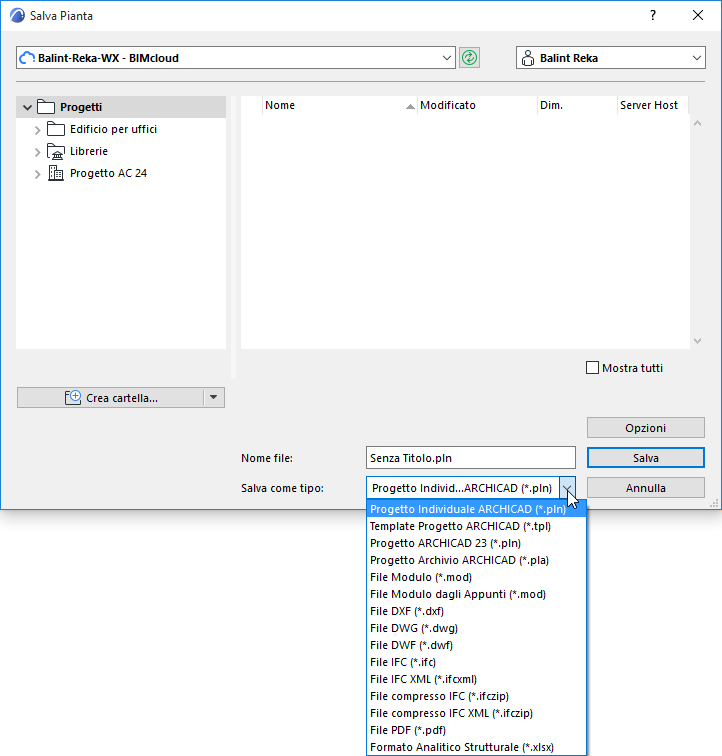
Task: Click the help question mark icon
Action: 653,15
